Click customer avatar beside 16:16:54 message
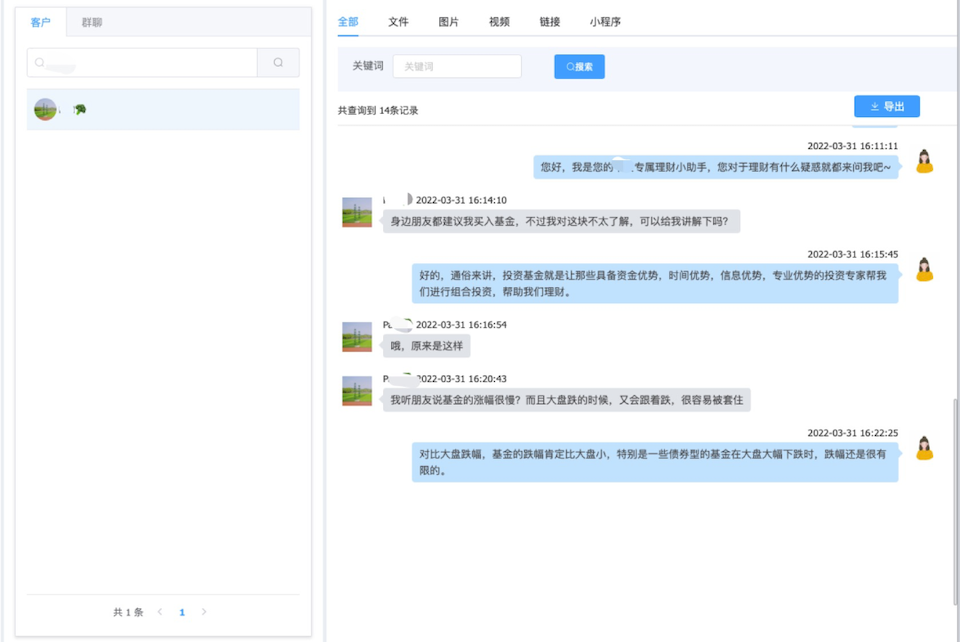This screenshot has height=642, width=960. (x=357, y=337)
